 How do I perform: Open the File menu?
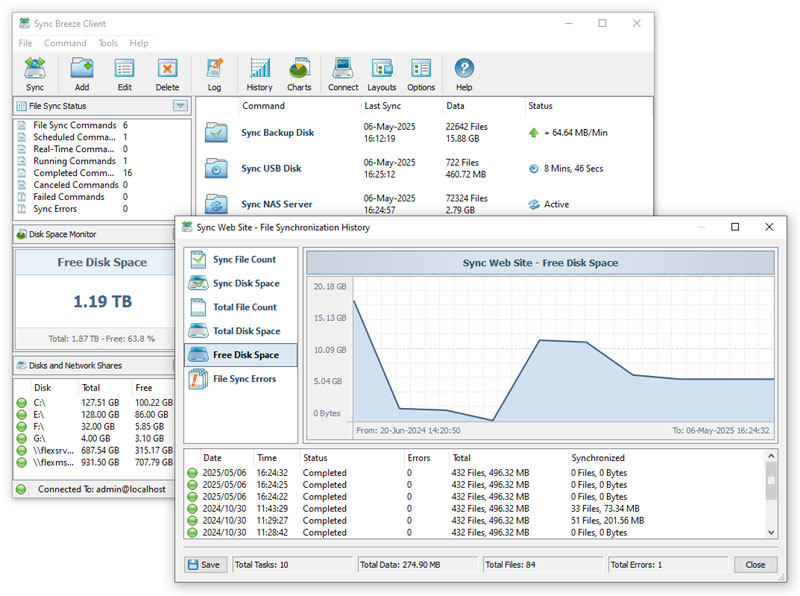pos(25,43)
